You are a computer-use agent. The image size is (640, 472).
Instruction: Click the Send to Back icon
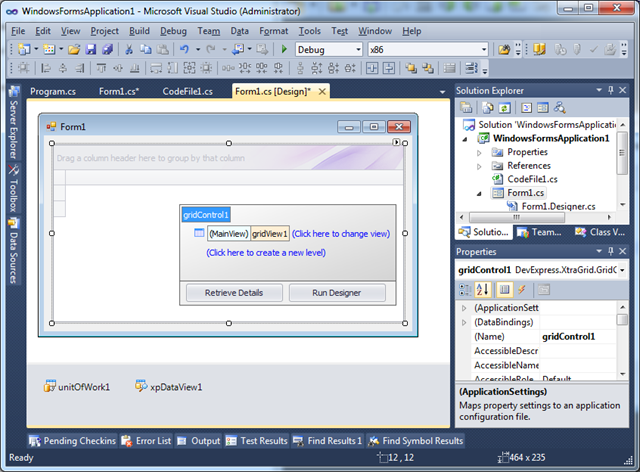click(428, 68)
